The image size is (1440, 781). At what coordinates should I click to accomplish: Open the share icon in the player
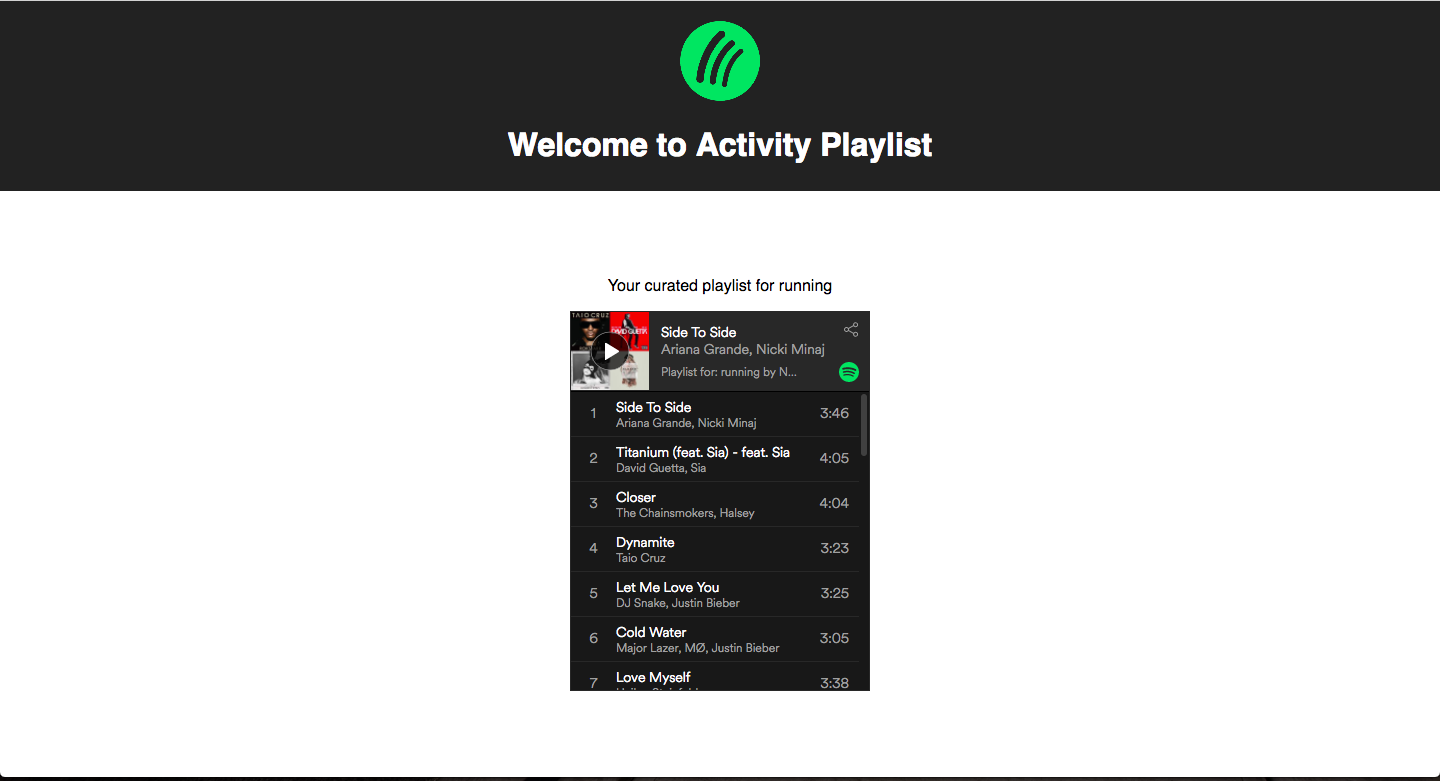(851, 330)
